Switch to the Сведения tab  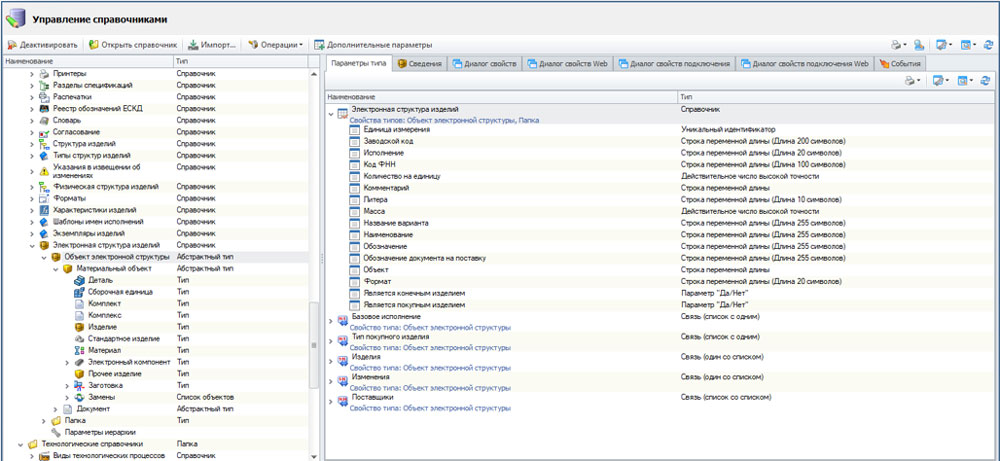point(420,63)
